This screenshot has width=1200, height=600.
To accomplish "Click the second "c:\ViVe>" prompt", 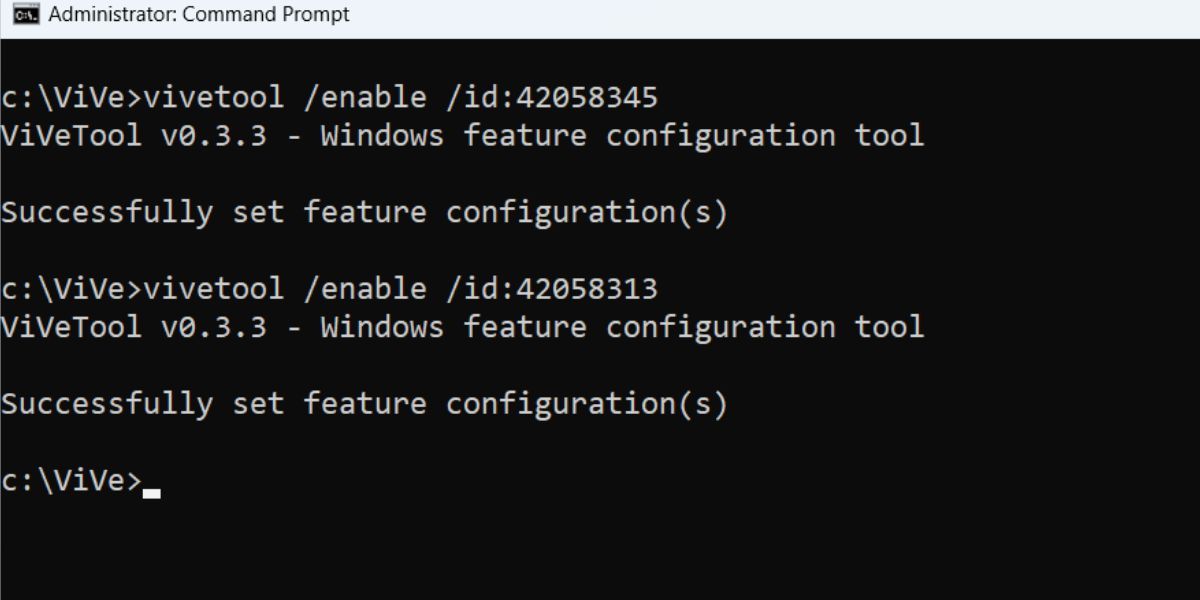I will [x=71, y=289].
